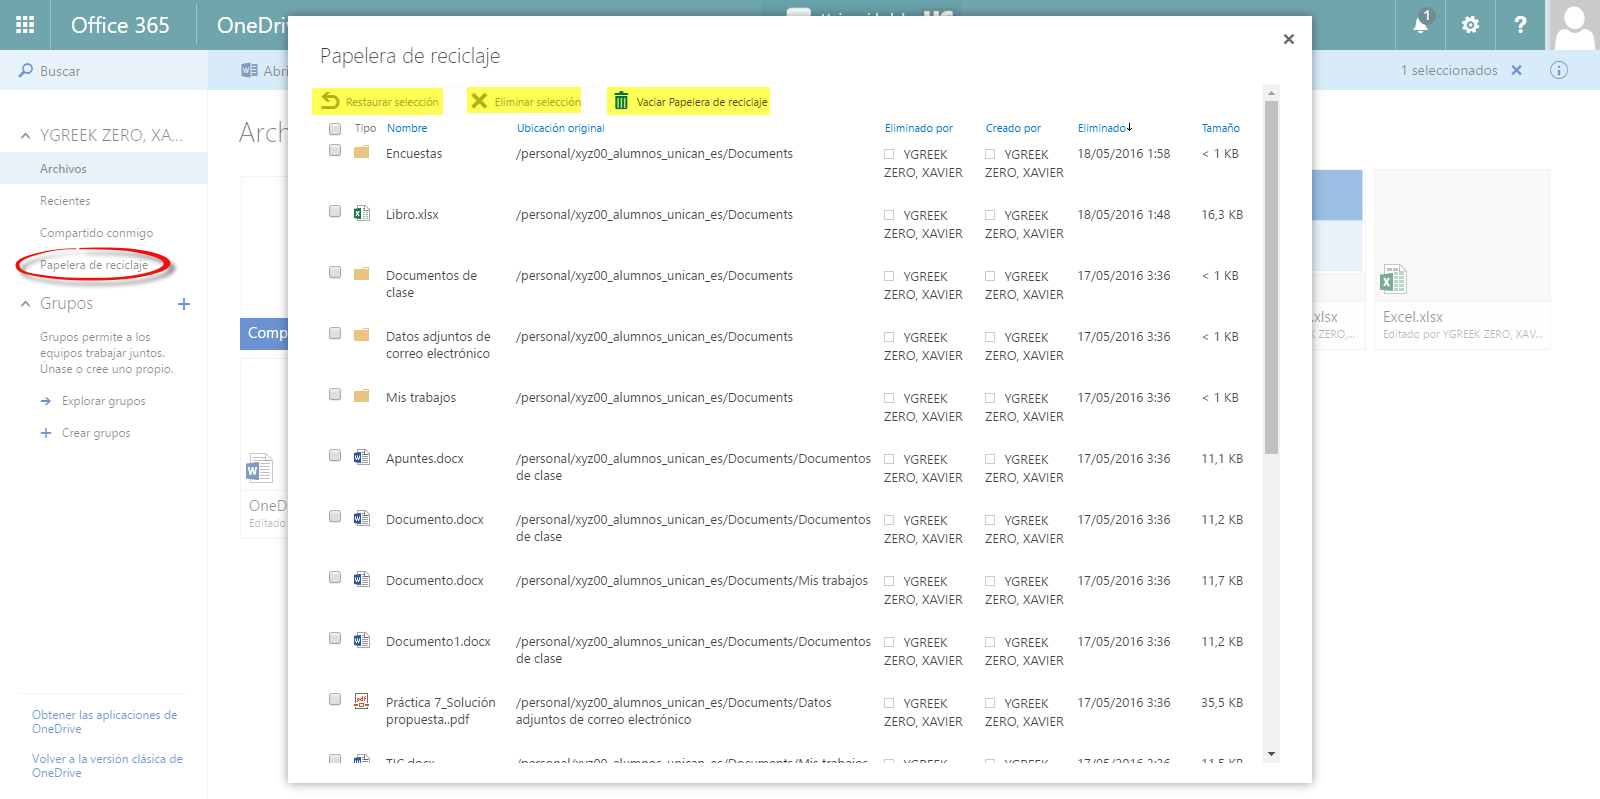
Task: Sort by the Creado por column header
Action: [x=1013, y=128]
